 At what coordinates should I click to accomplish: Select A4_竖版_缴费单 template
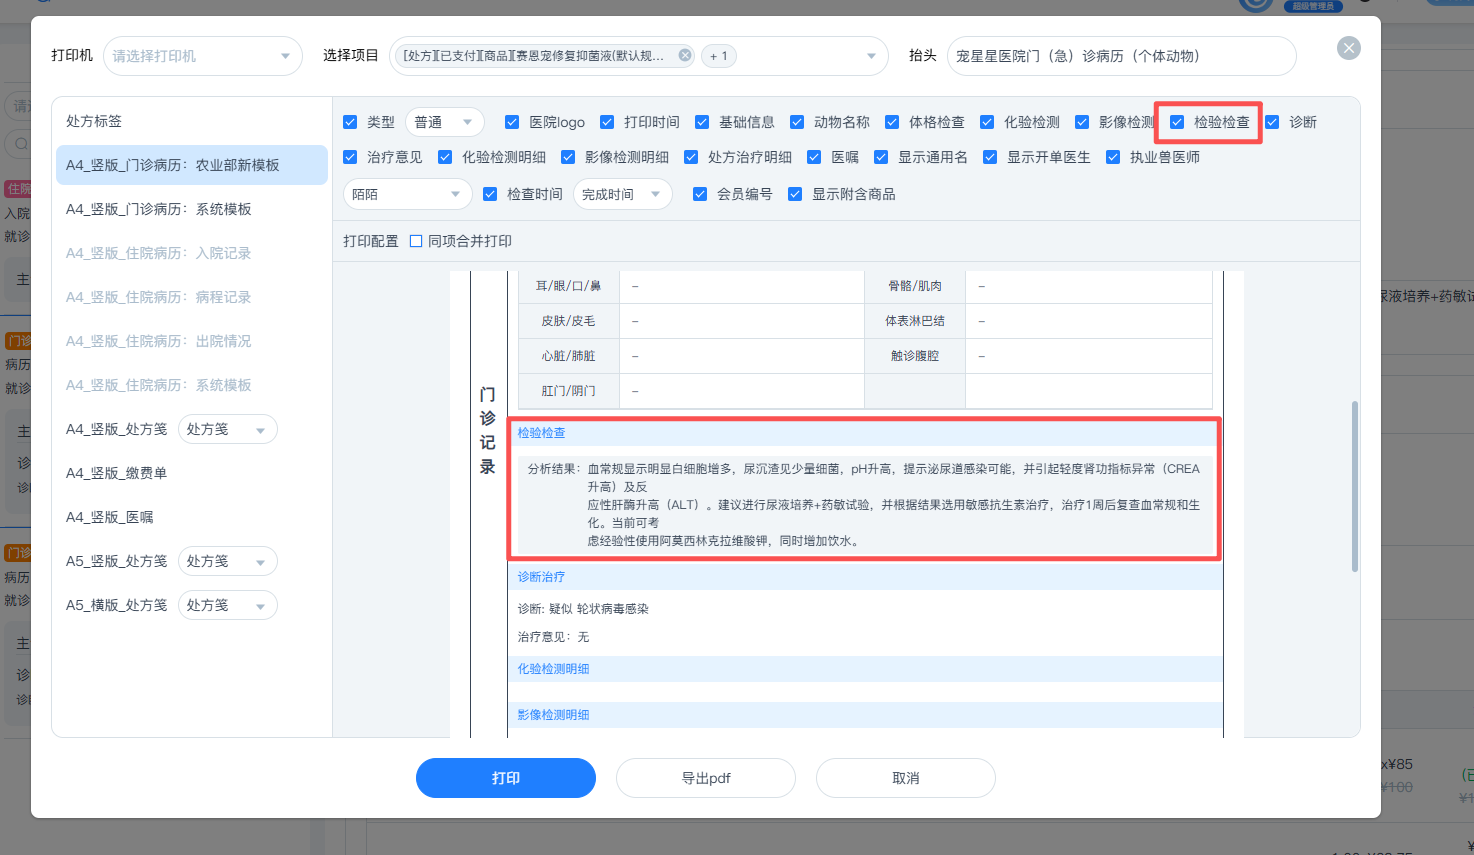[116, 473]
